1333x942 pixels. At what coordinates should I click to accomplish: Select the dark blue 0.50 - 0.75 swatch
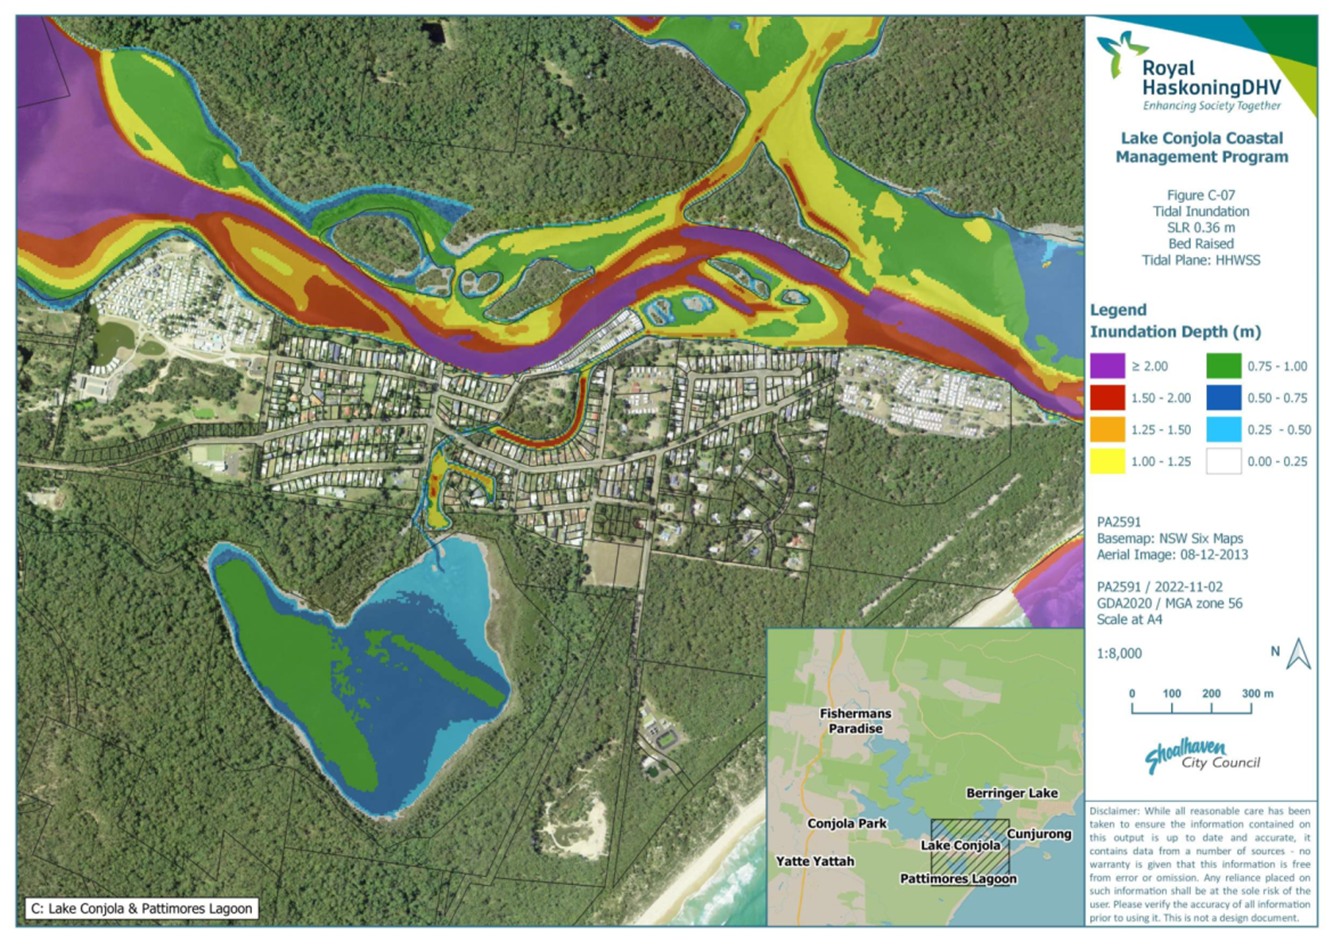coord(1223,398)
